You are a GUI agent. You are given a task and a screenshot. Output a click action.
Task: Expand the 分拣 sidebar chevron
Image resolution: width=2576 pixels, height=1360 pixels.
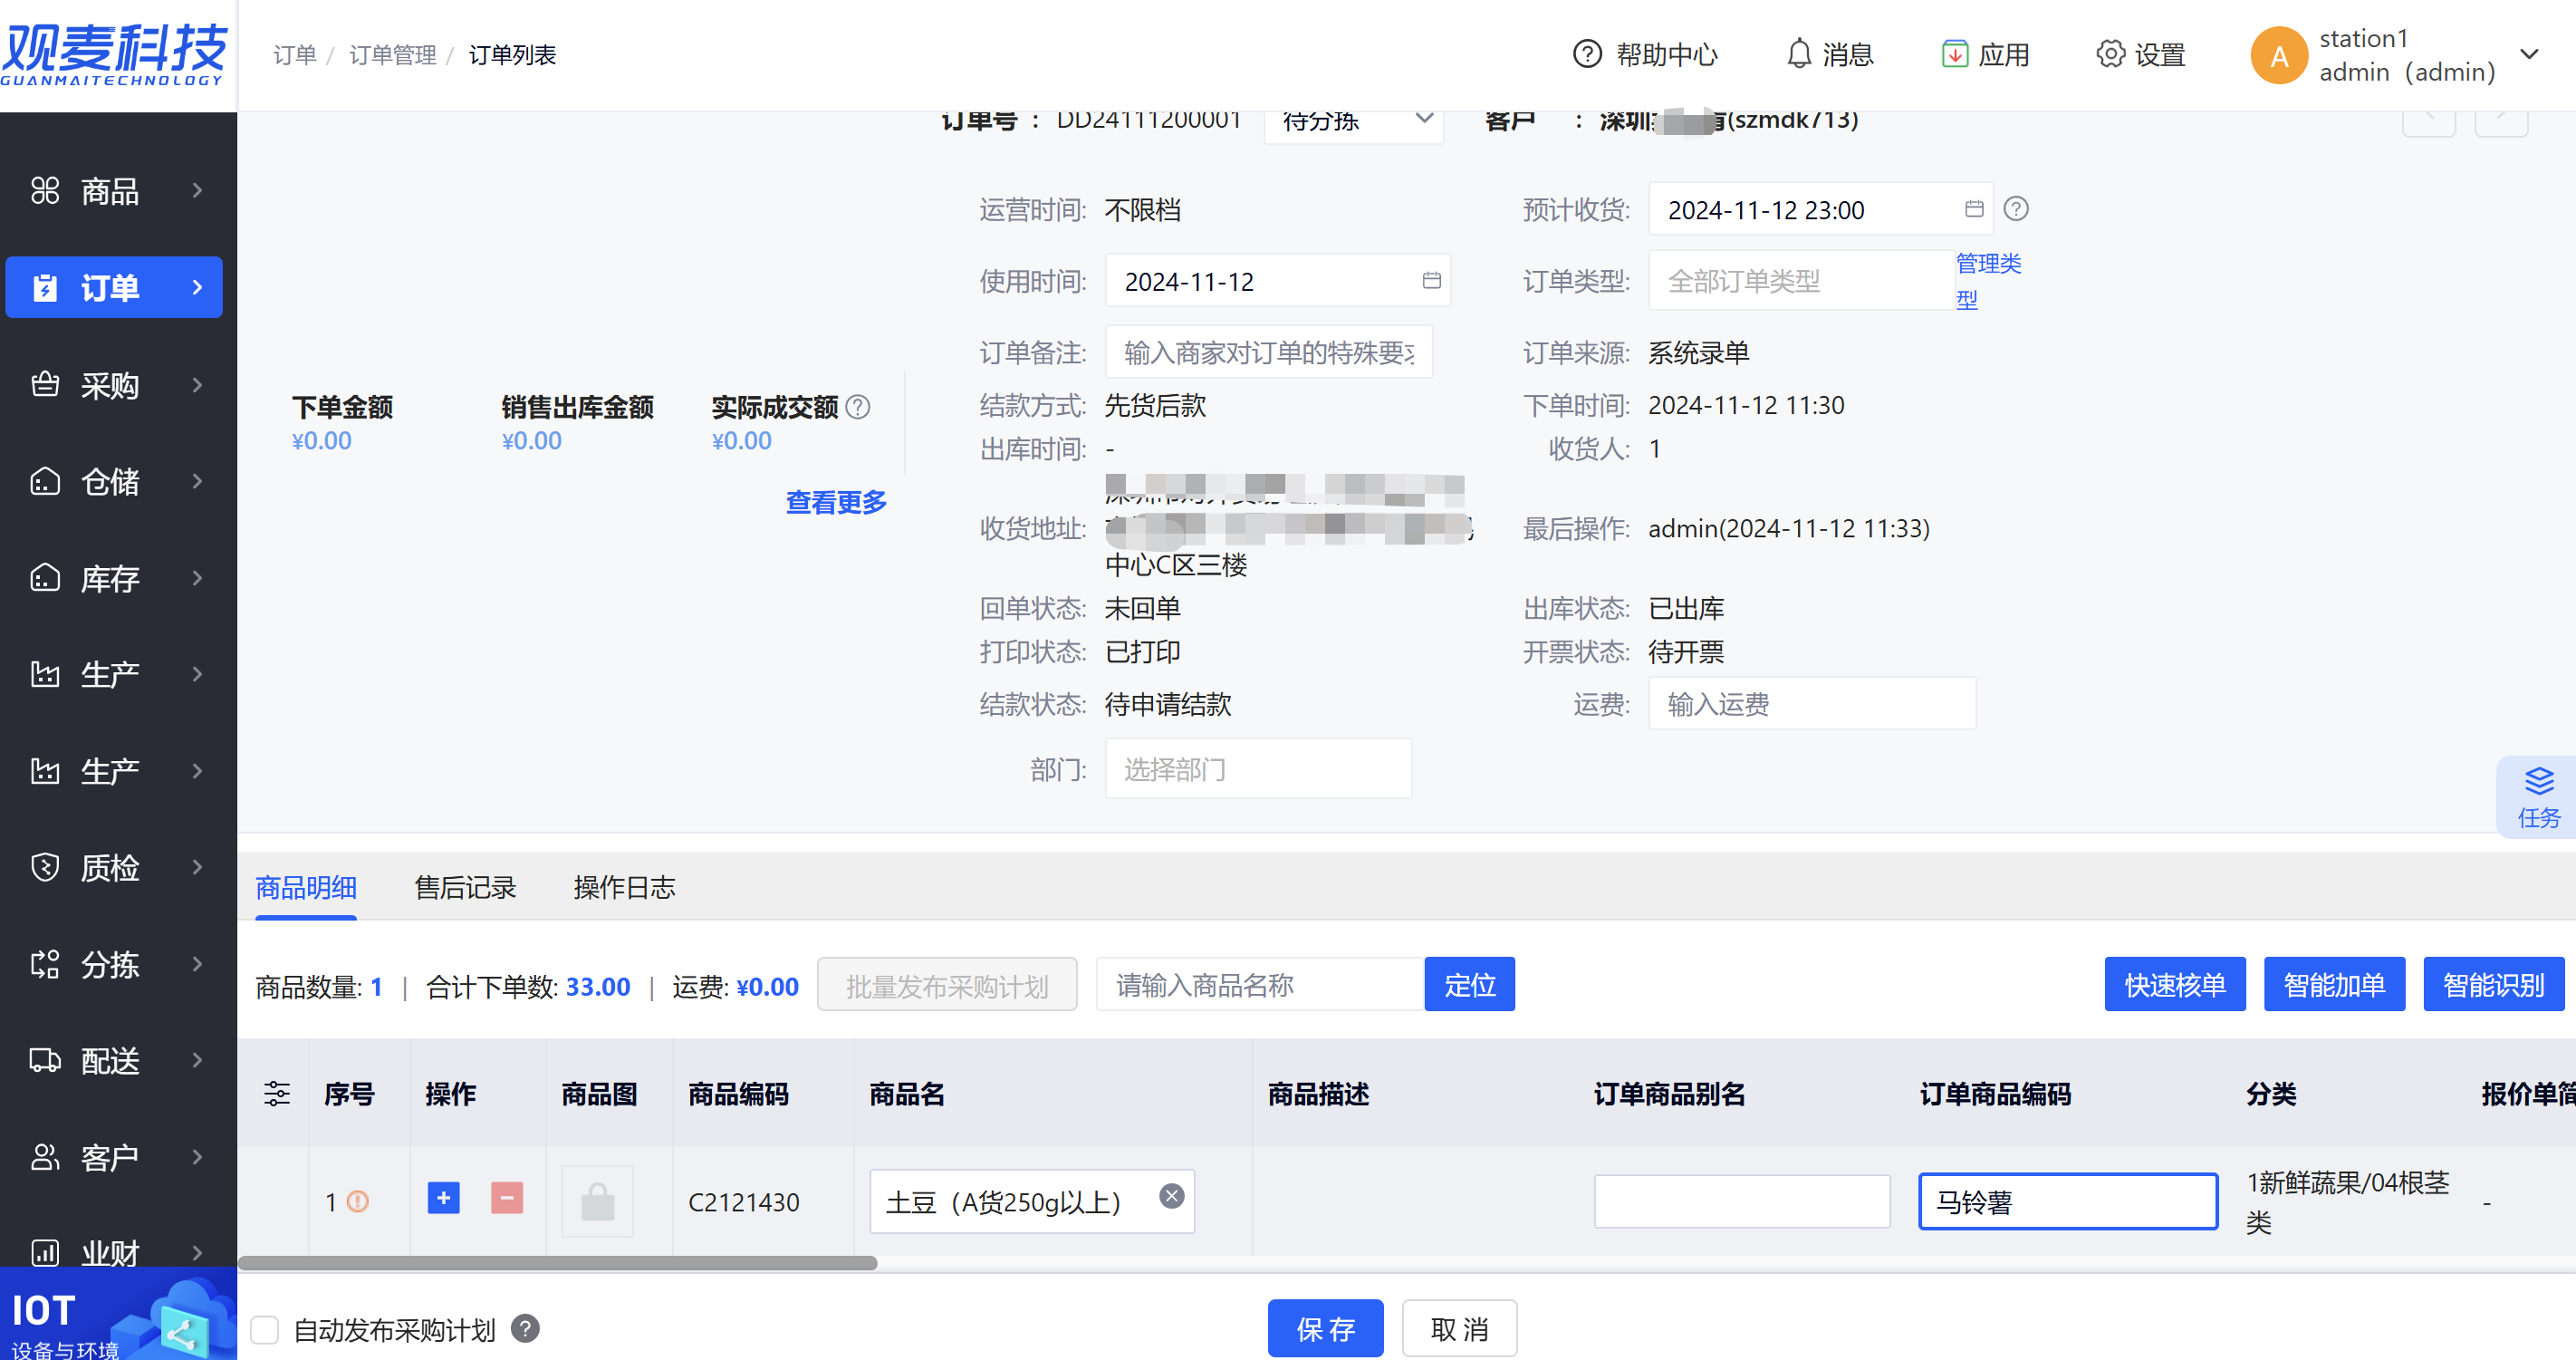197,964
